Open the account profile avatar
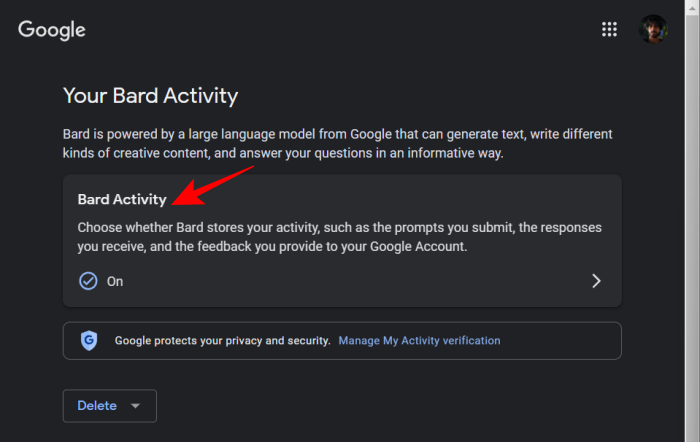700x442 pixels. (653, 29)
